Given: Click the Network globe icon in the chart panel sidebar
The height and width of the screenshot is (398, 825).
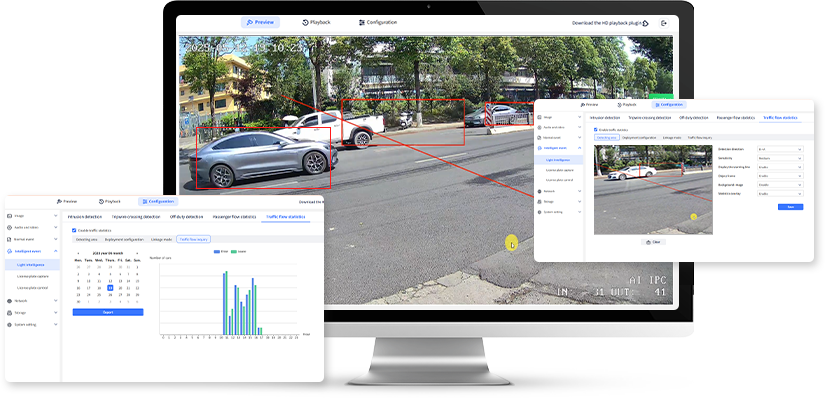Looking at the screenshot, I should tap(9, 301).
